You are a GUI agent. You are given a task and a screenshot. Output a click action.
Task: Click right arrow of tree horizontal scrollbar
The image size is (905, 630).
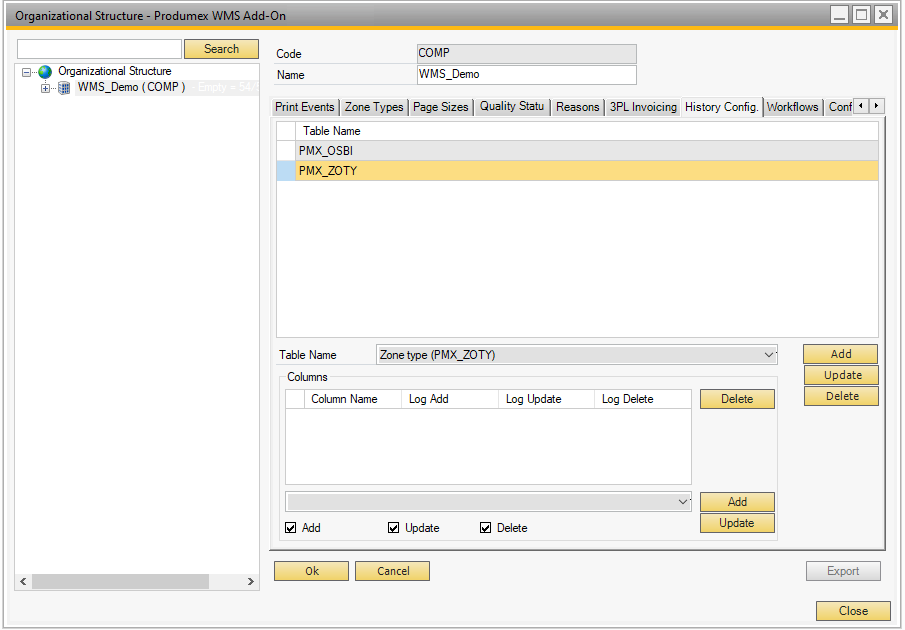[x=251, y=581]
